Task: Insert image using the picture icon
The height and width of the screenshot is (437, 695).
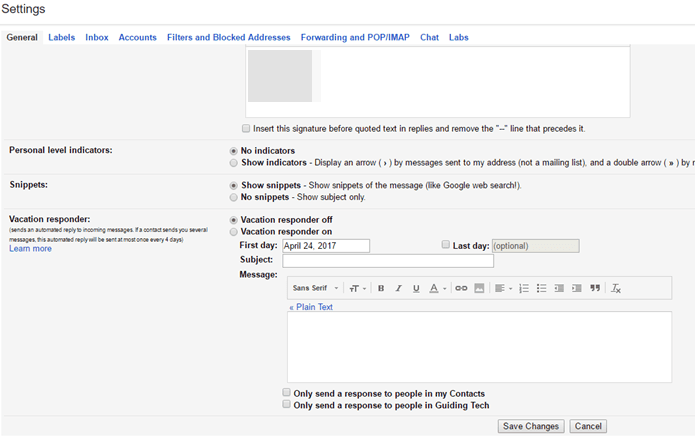Action: coord(479,289)
